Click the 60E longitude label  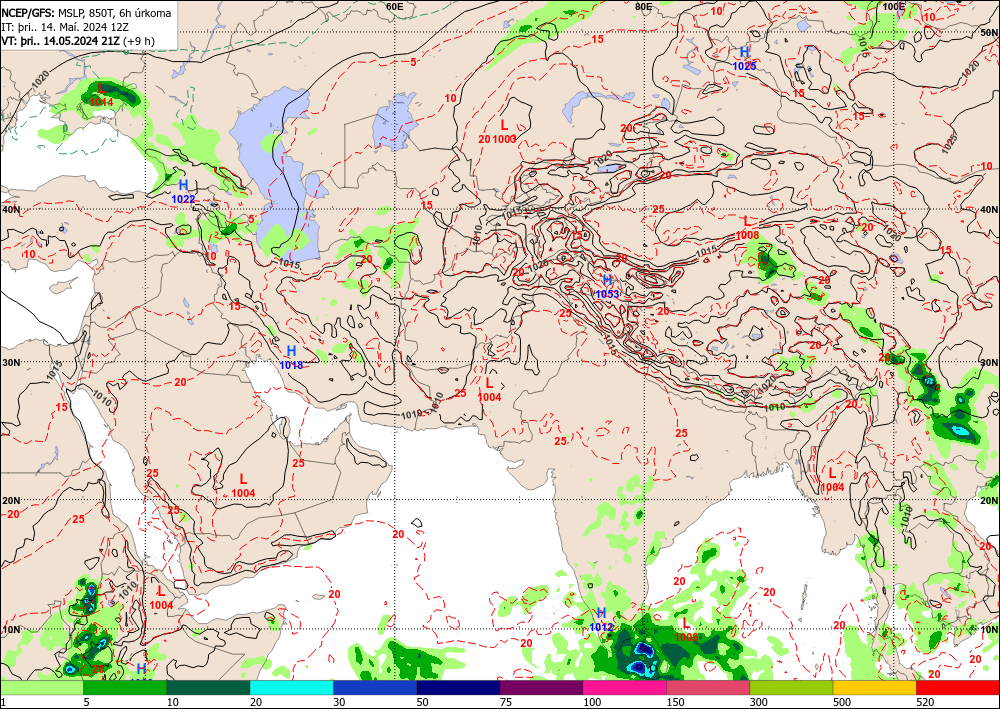click(x=395, y=6)
